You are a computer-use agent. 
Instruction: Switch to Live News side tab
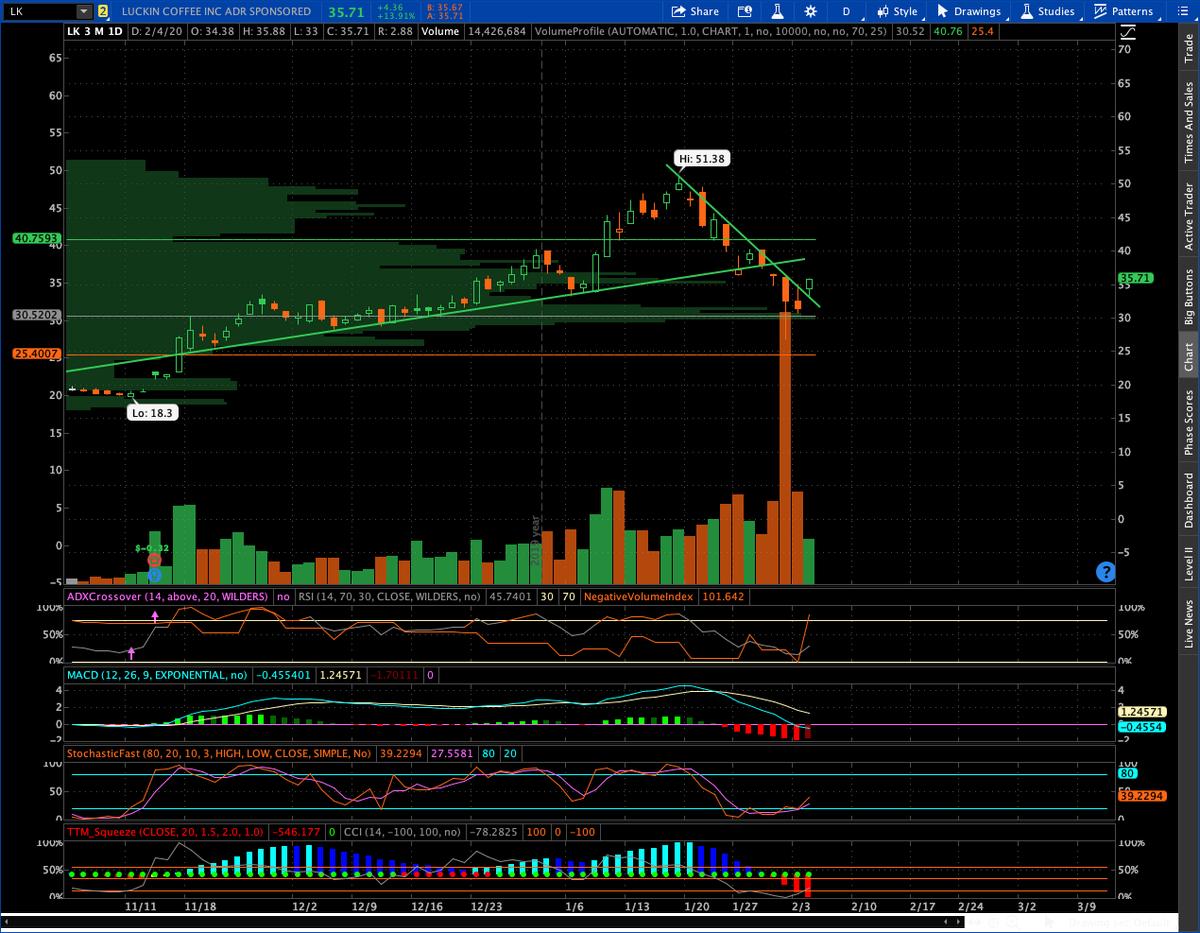(1188, 624)
